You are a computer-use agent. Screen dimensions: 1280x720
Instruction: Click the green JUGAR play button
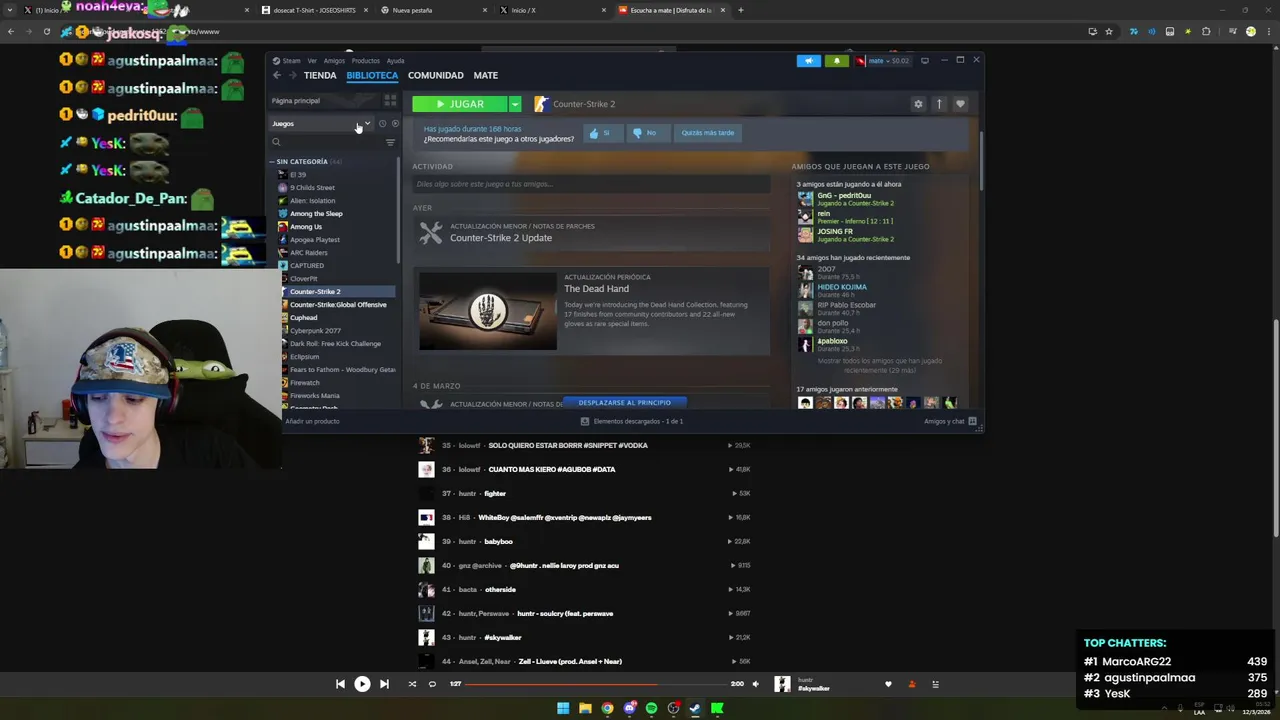pyautogui.click(x=460, y=104)
